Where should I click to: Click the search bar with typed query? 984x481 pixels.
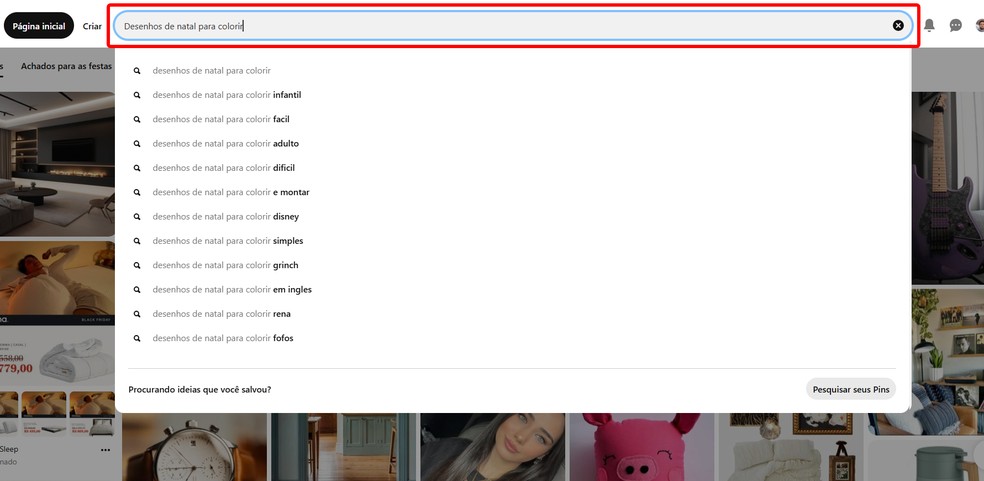513,26
